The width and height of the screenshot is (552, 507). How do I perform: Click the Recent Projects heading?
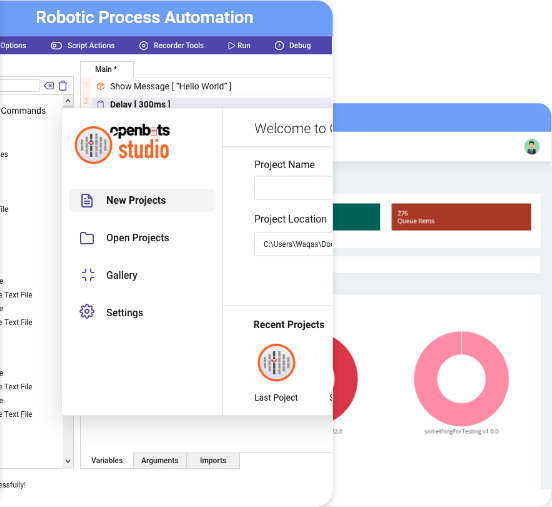[x=289, y=325]
